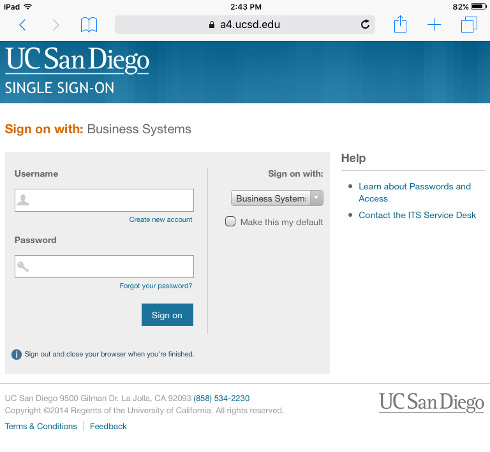
Task: Tap Safari's back arrow
Action: (x=22, y=25)
